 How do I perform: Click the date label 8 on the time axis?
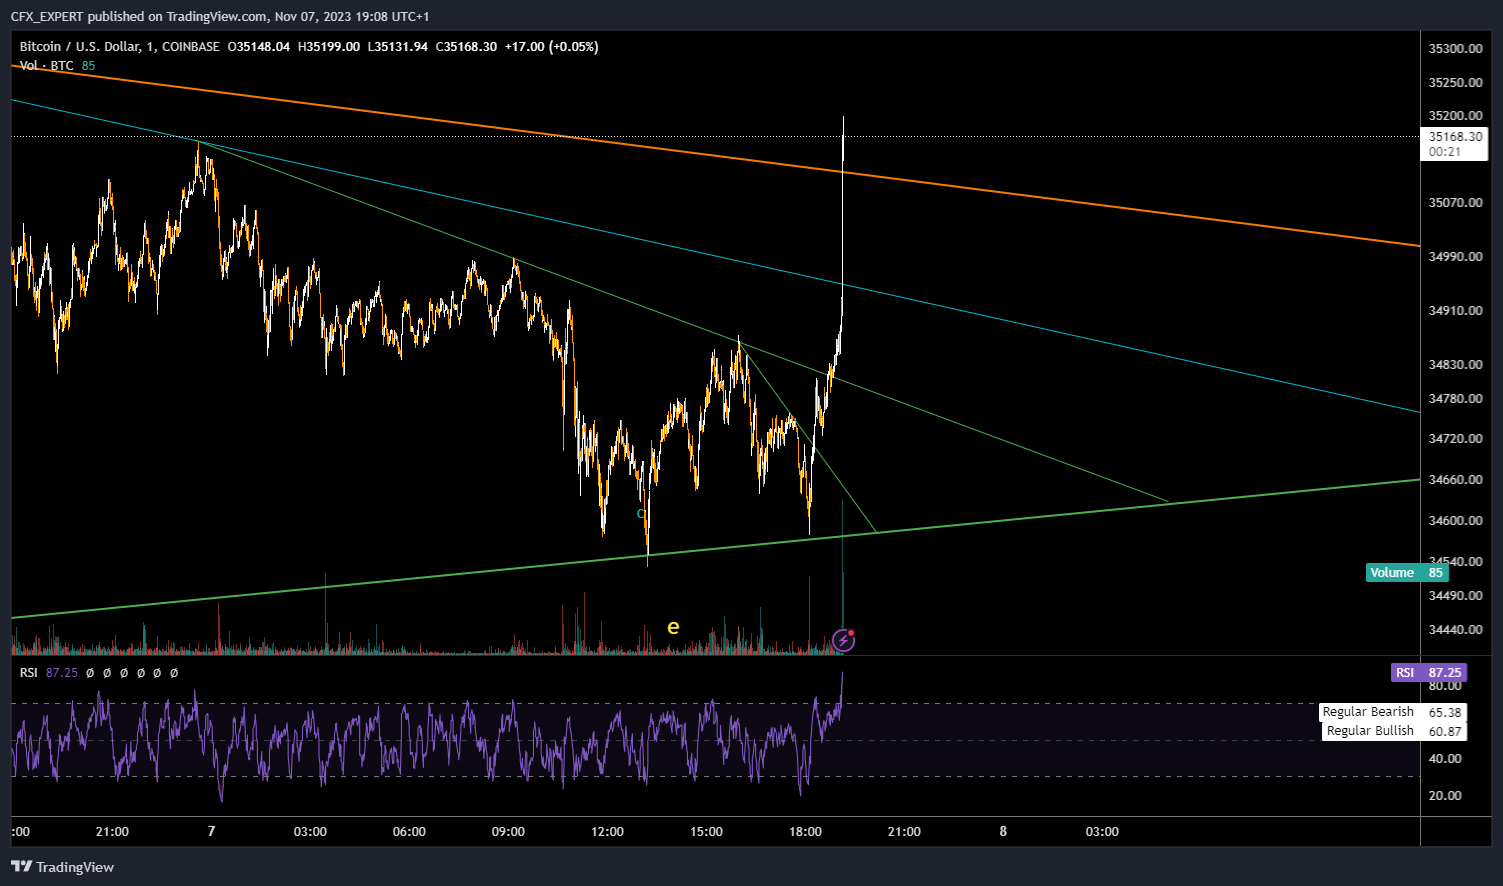[1003, 832]
